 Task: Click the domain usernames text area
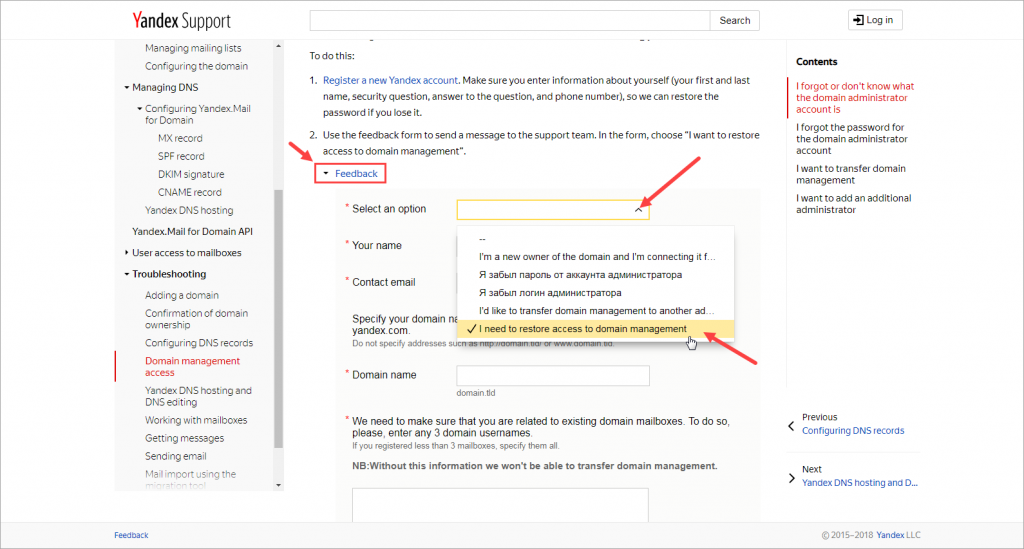[x=500, y=505]
